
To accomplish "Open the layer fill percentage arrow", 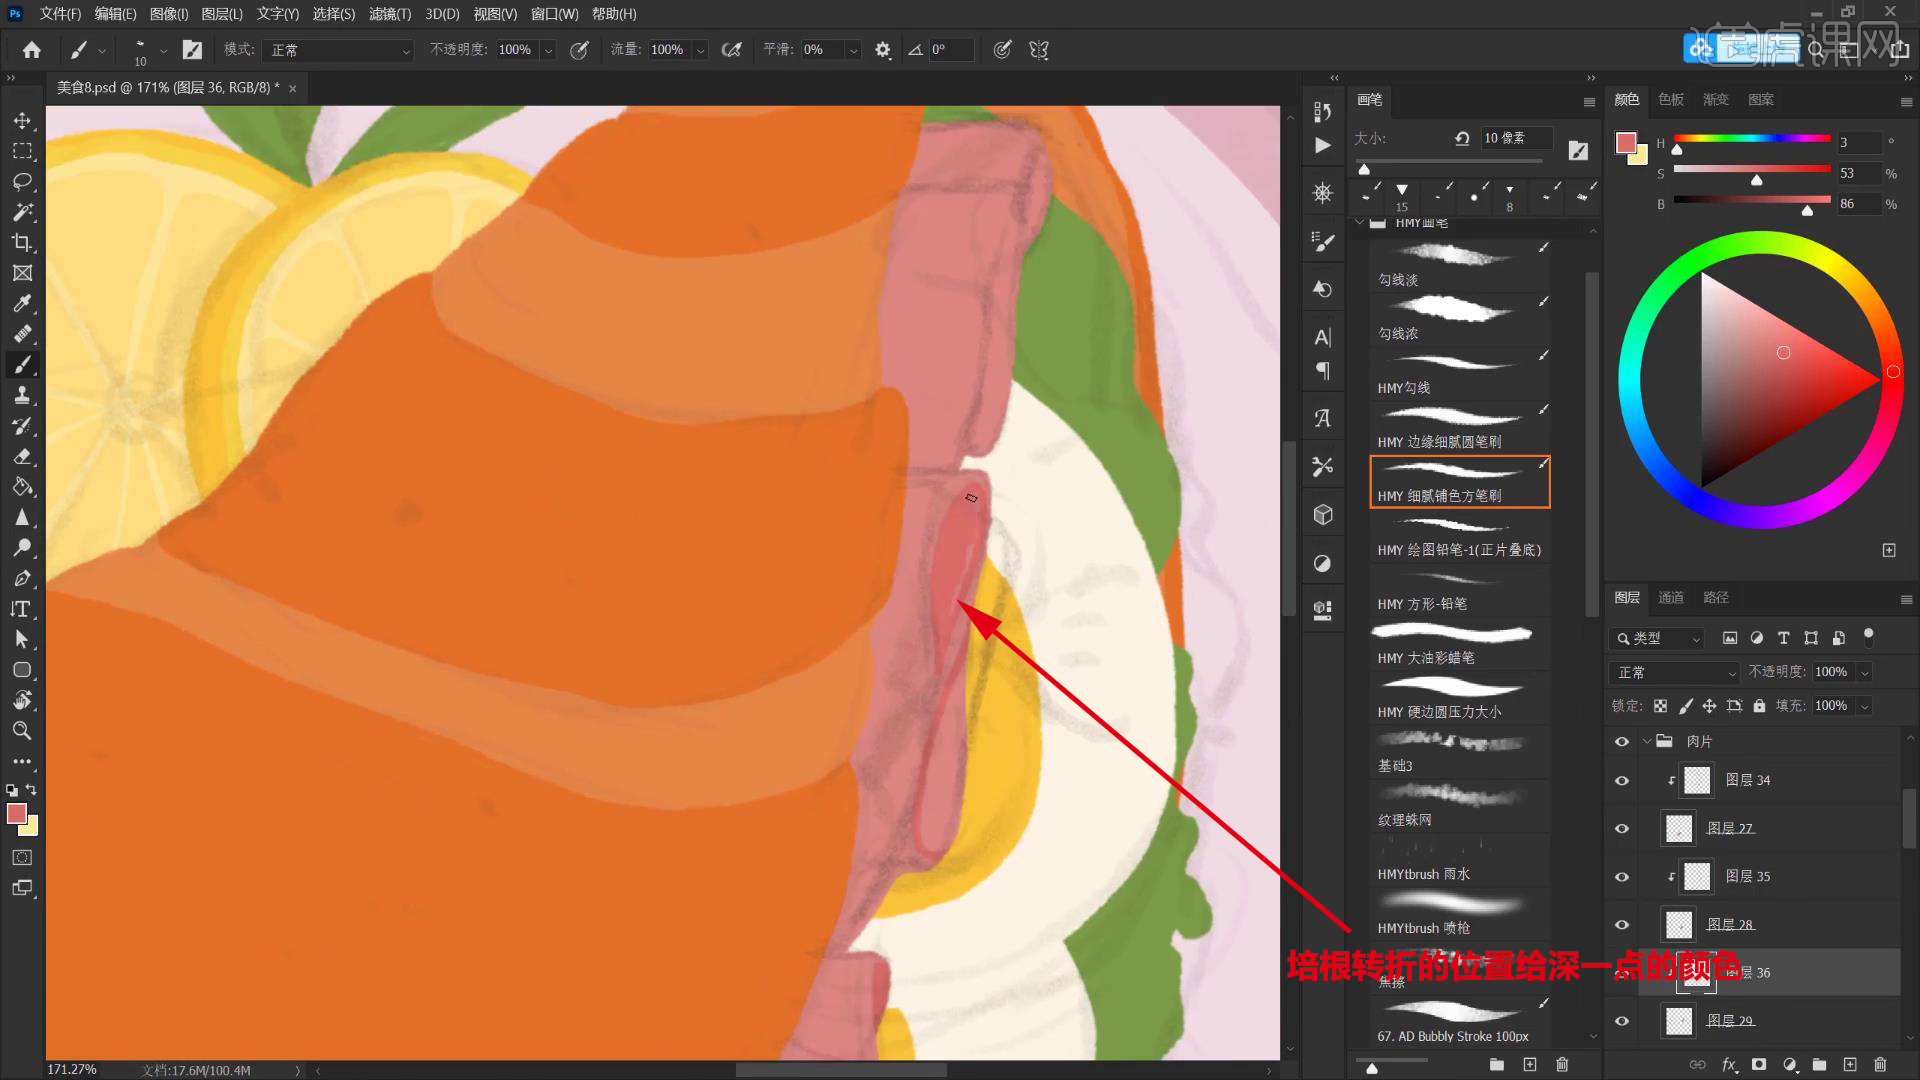I will click(x=1864, y=706).
